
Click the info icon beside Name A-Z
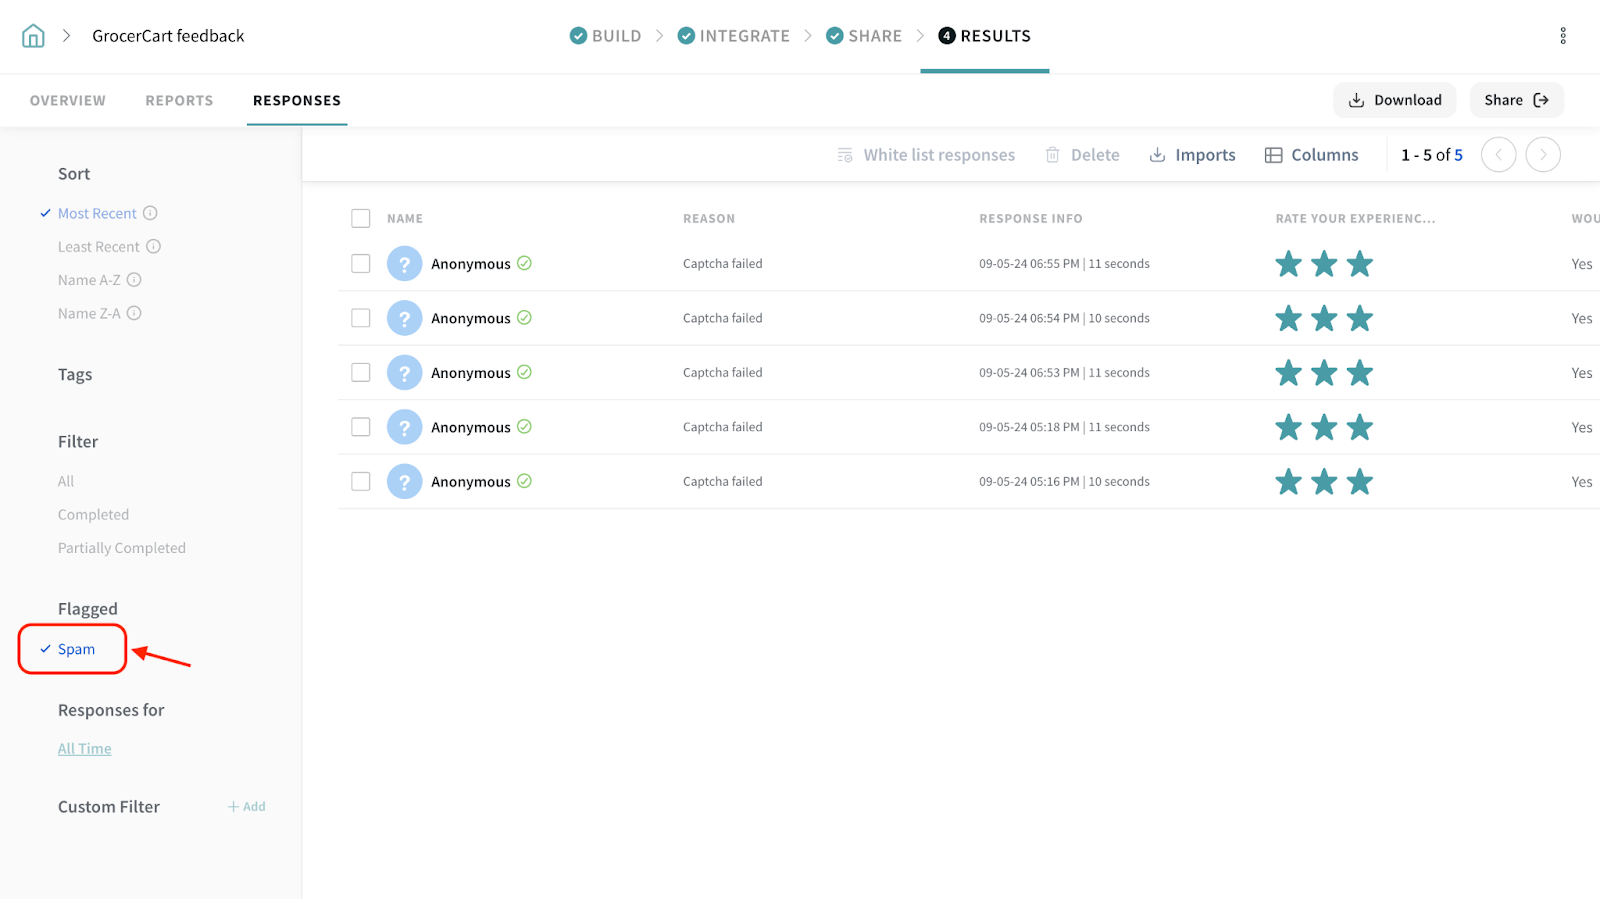[x=134, y=280]
